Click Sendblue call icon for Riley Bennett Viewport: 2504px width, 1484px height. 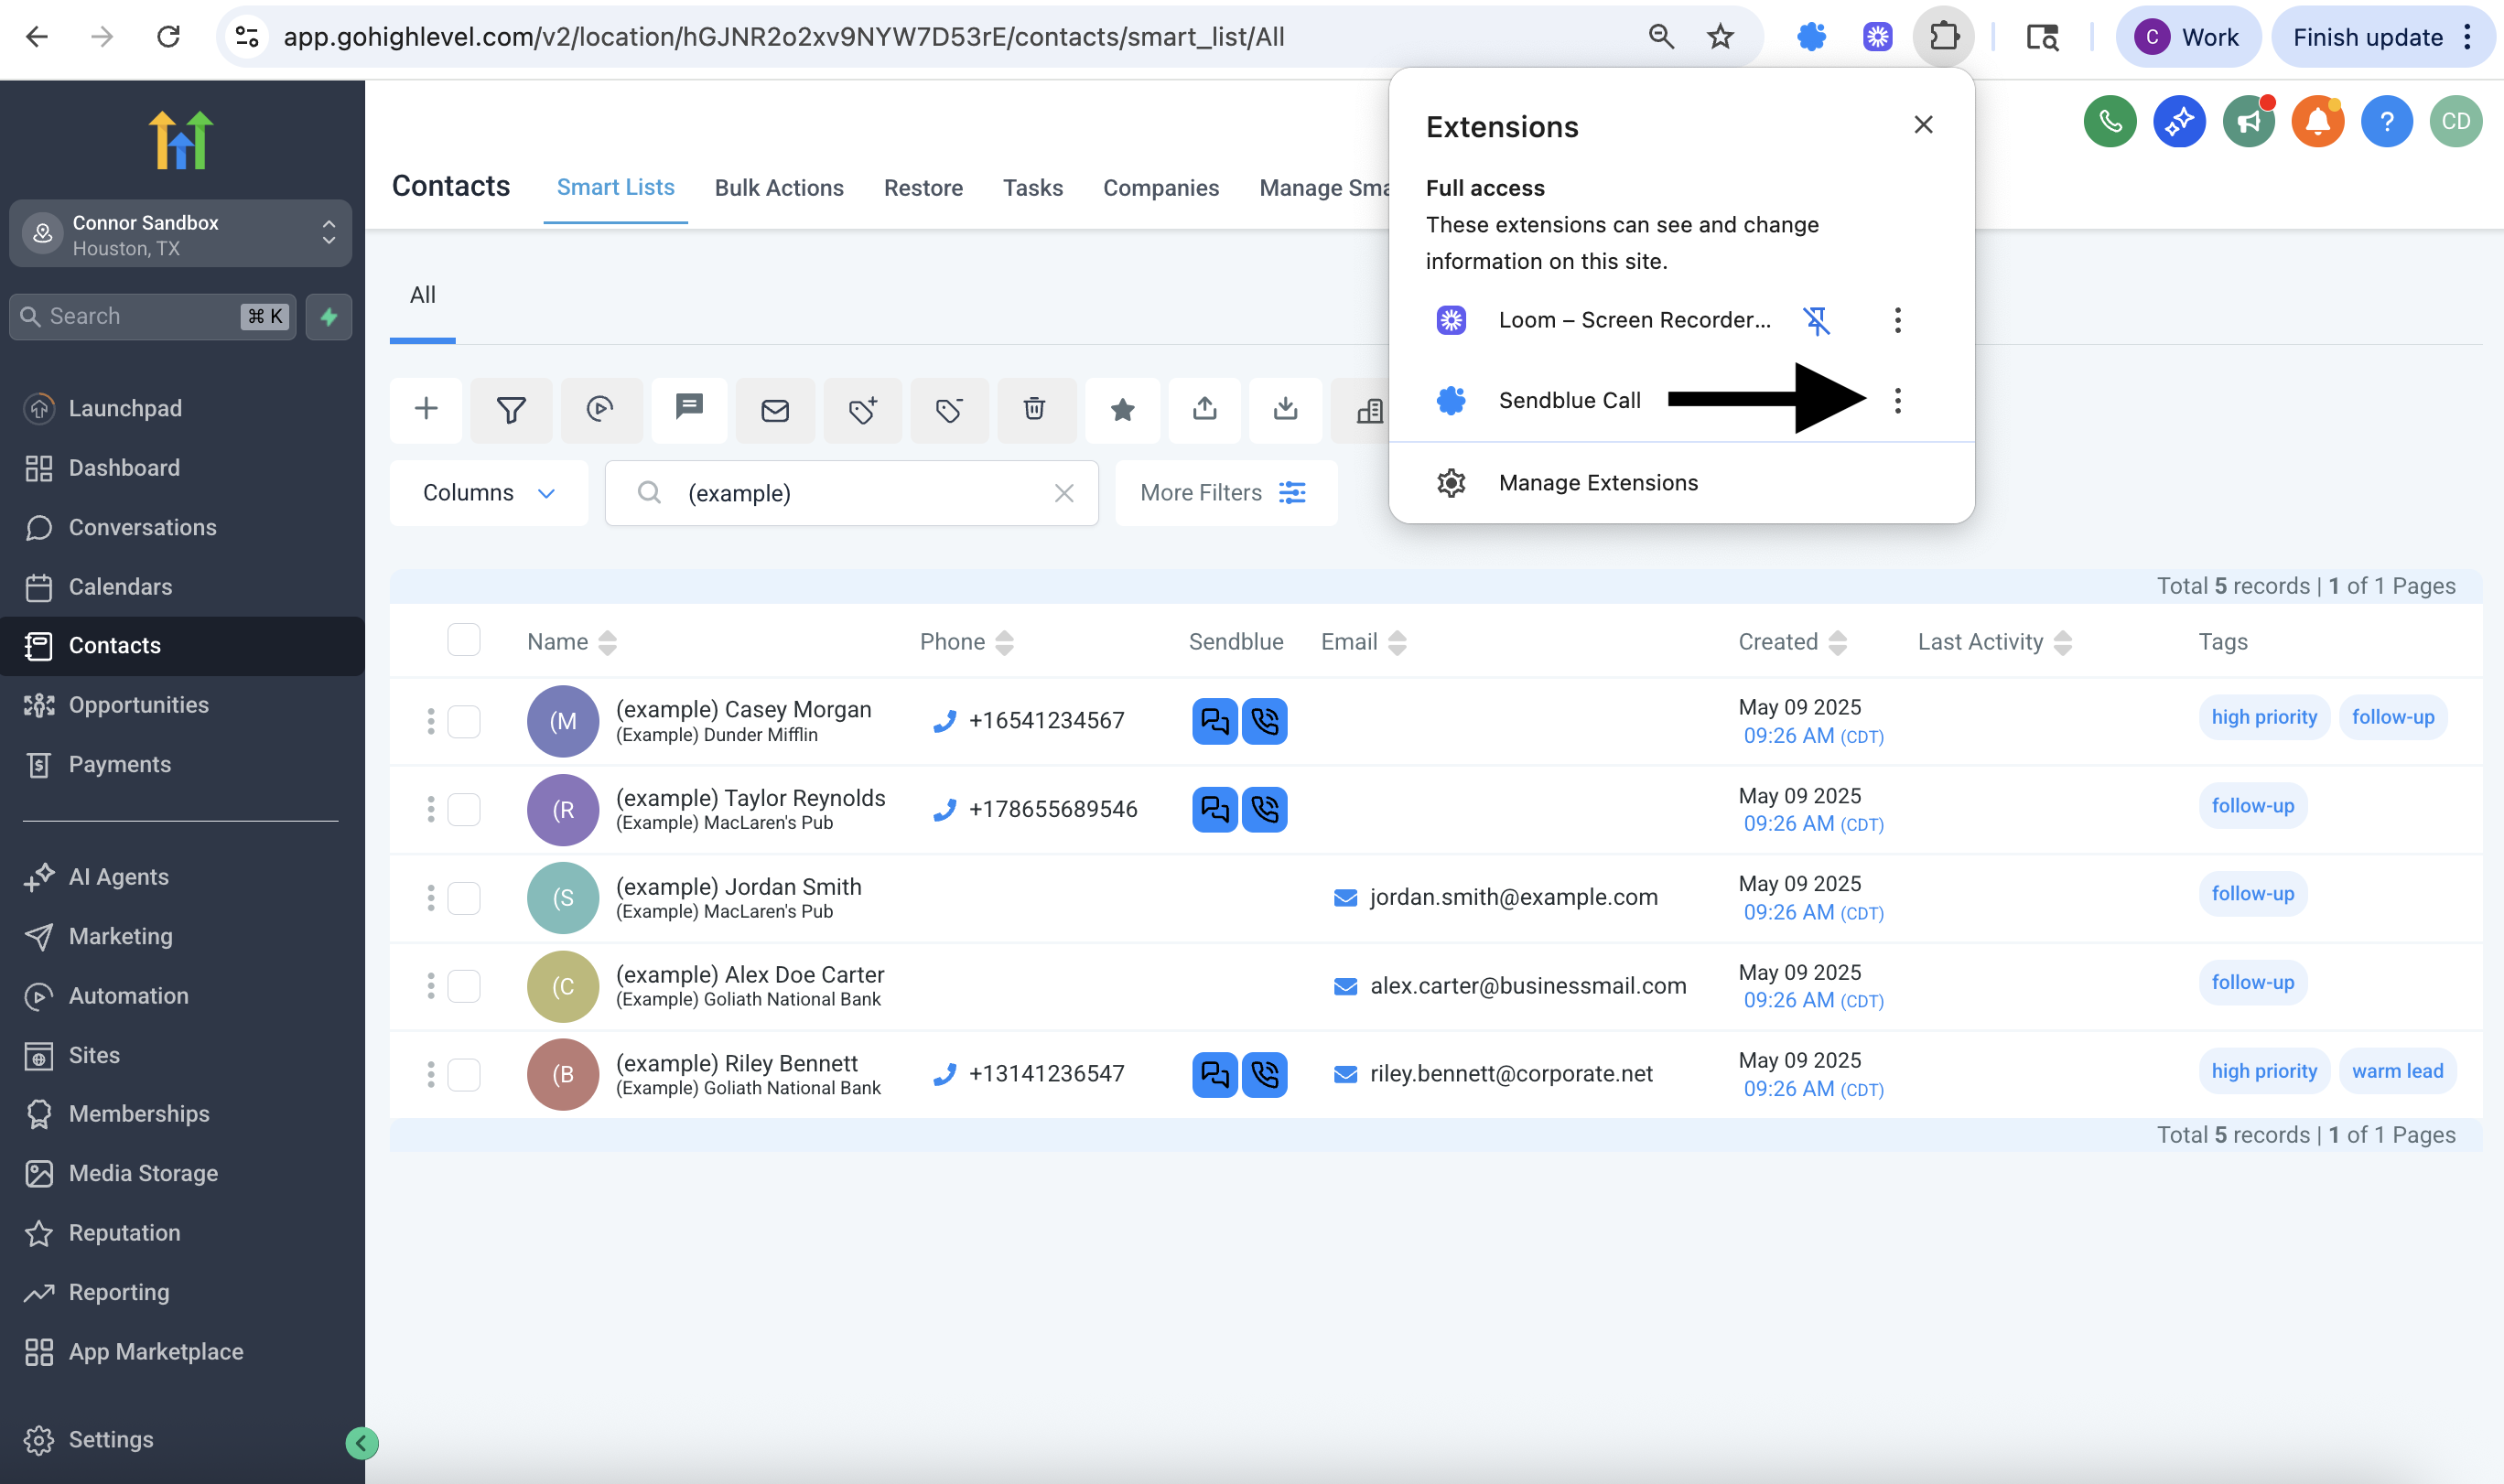click(x=1265, y=1074)
